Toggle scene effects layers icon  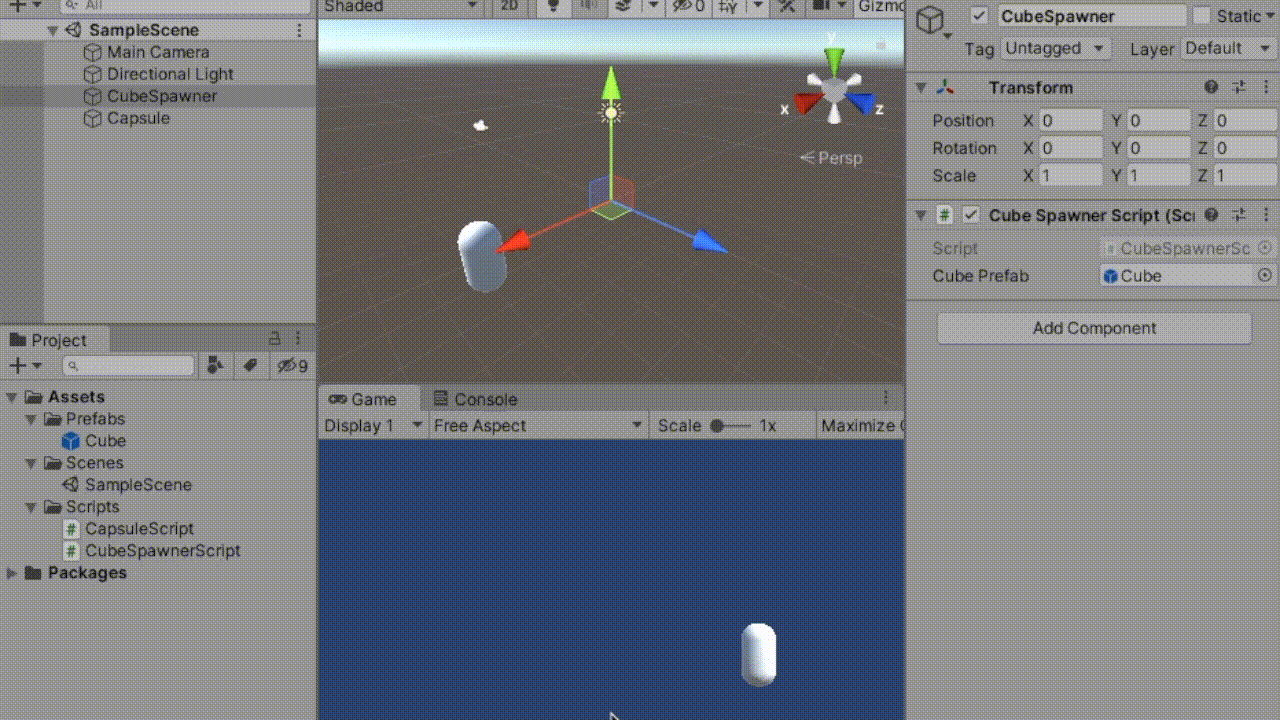click(625, 6)
